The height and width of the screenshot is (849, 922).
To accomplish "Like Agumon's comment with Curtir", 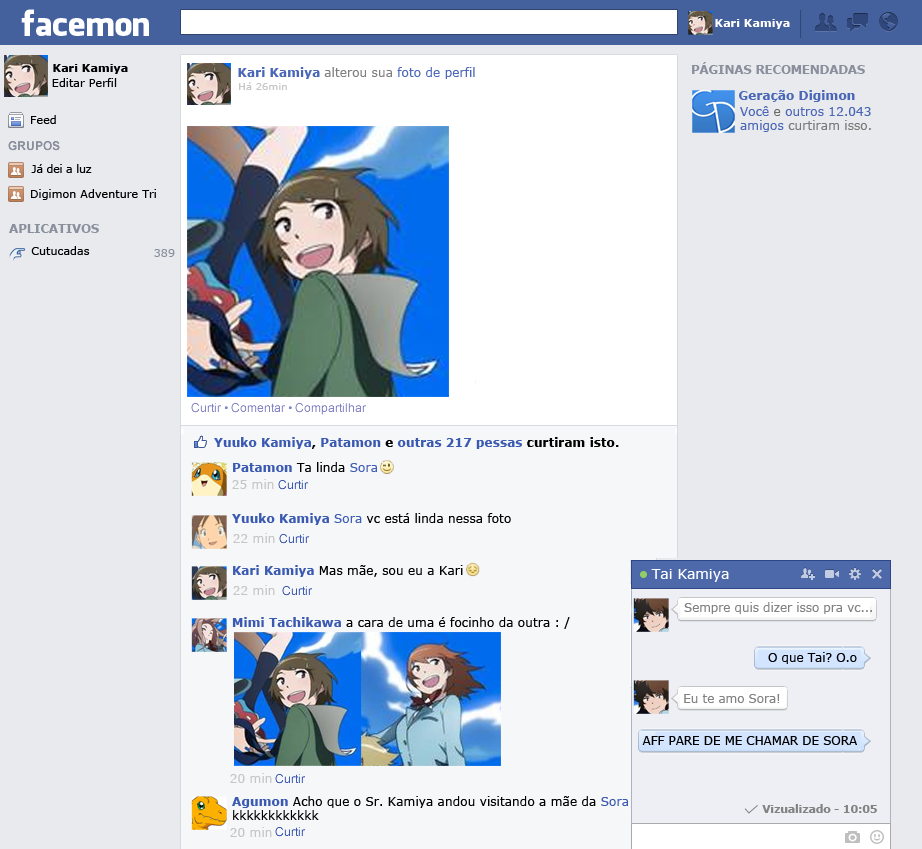I will pos(290,832).
